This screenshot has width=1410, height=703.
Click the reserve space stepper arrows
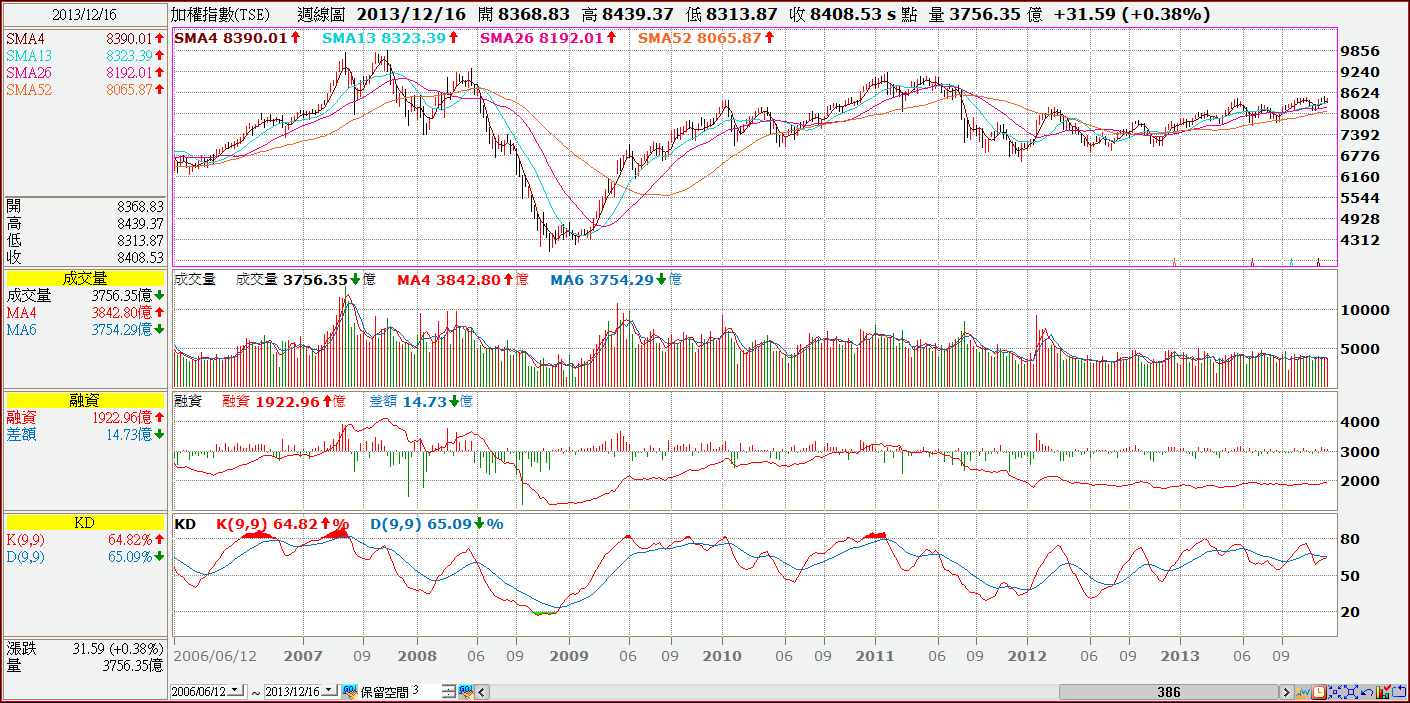448,692
